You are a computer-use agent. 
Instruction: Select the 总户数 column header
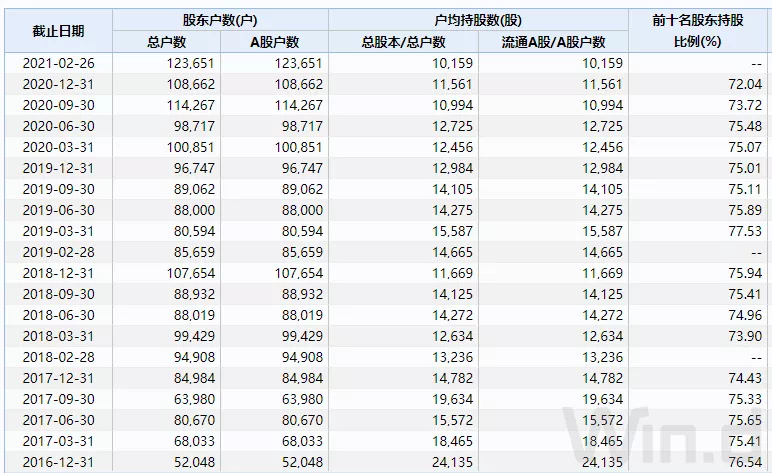(165, 41)
